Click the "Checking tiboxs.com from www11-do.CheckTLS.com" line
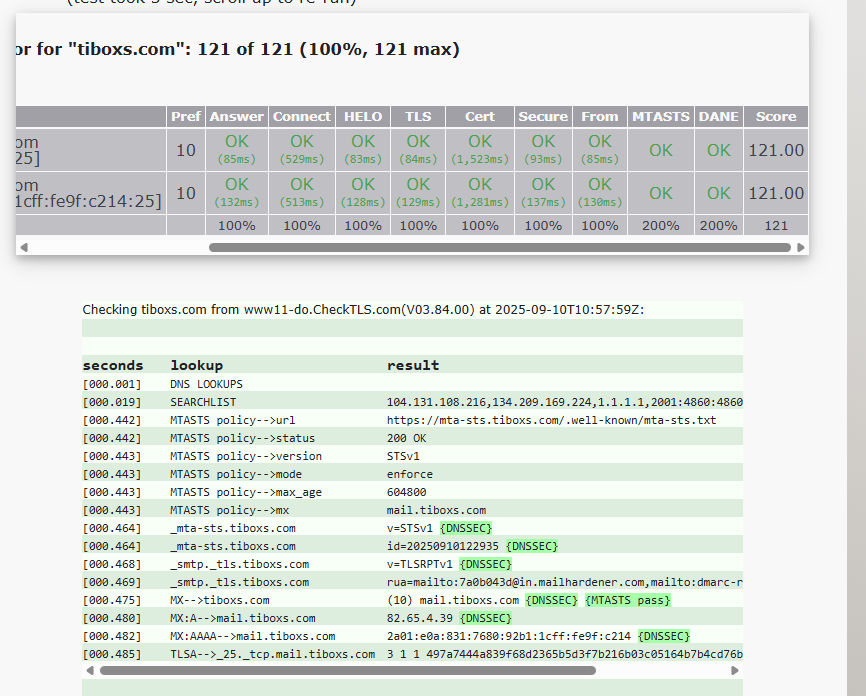Image resolution: width=866 pixels, height=696 pixels. coord(363,309)
